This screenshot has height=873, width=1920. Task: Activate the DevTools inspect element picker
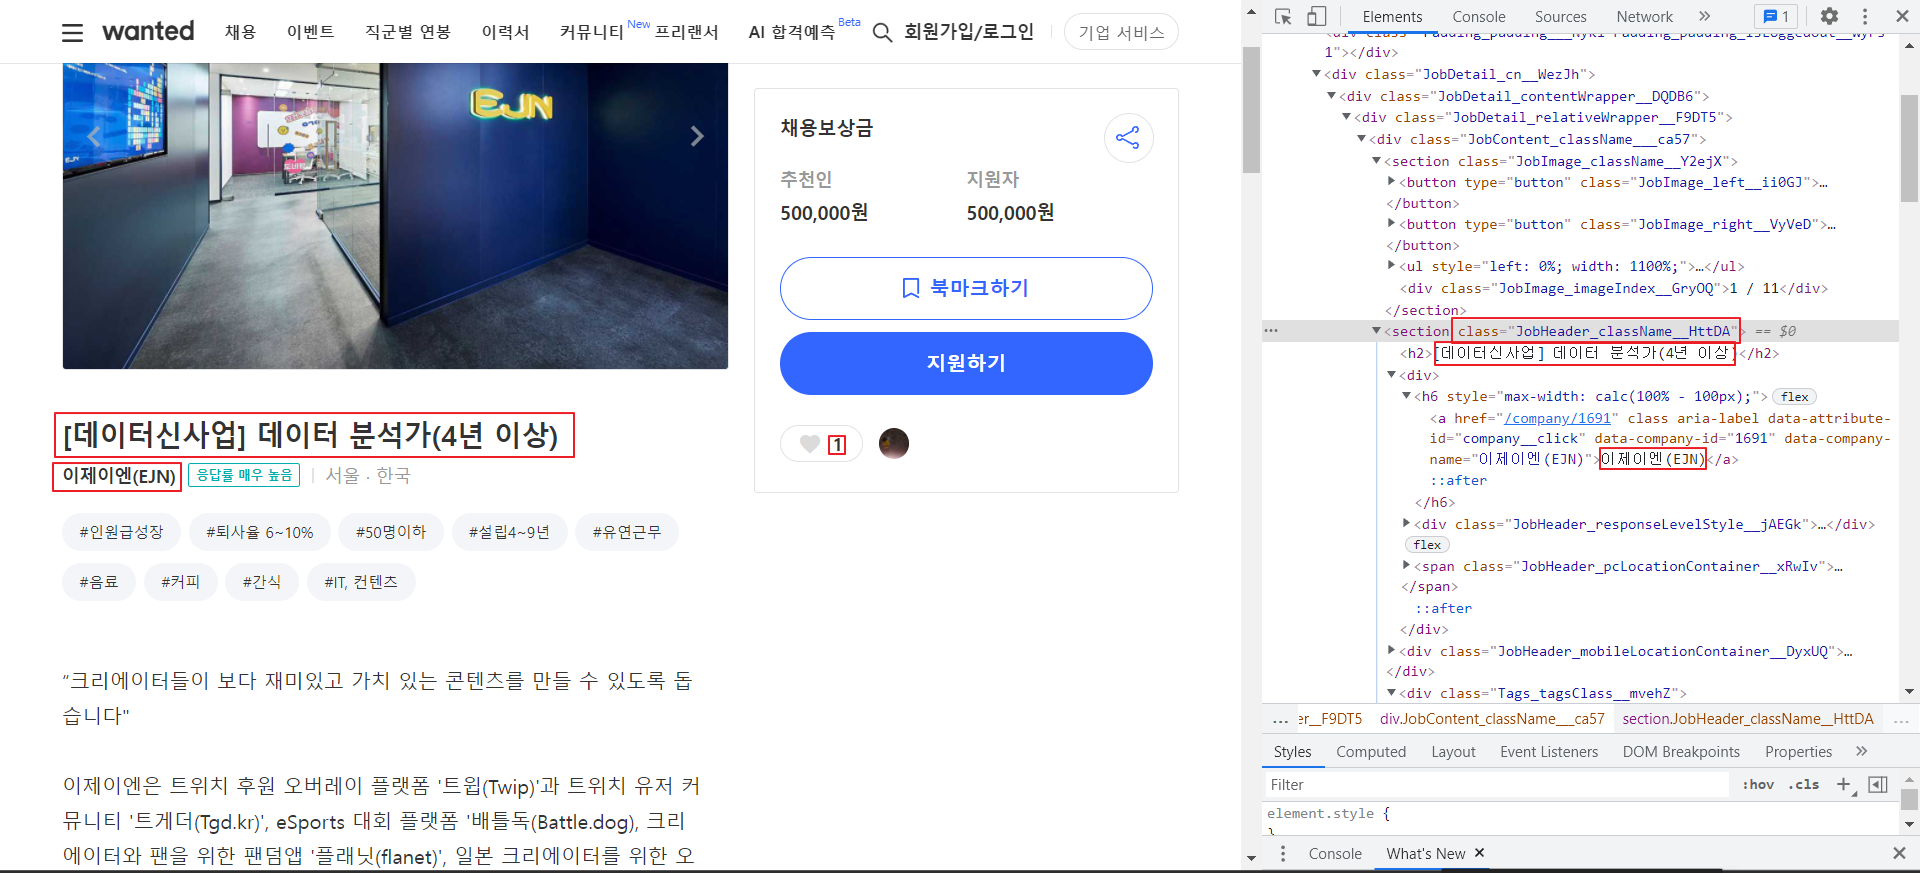pyautogui.click(x=1283, y=16)
